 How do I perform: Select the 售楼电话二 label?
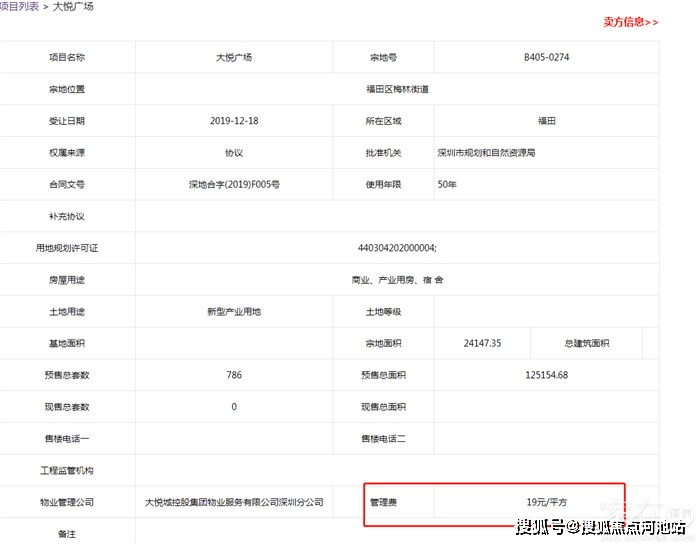(383, 439)
